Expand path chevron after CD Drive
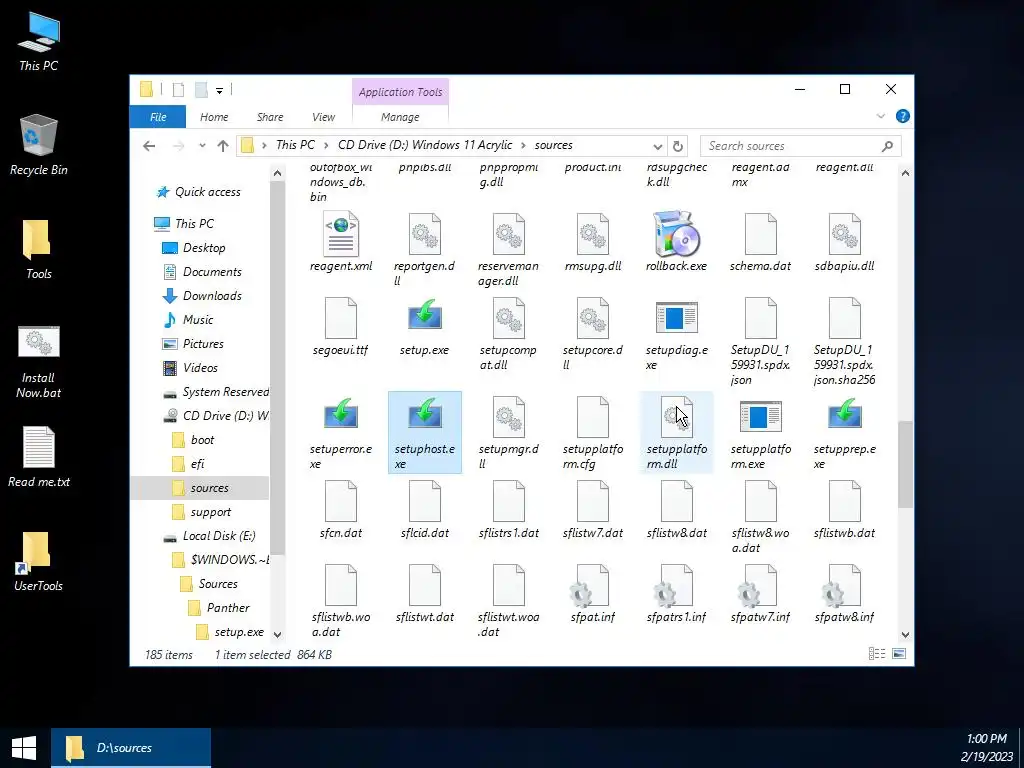Viewport: 1024px width, 768px height. click(x=524, y=146)
